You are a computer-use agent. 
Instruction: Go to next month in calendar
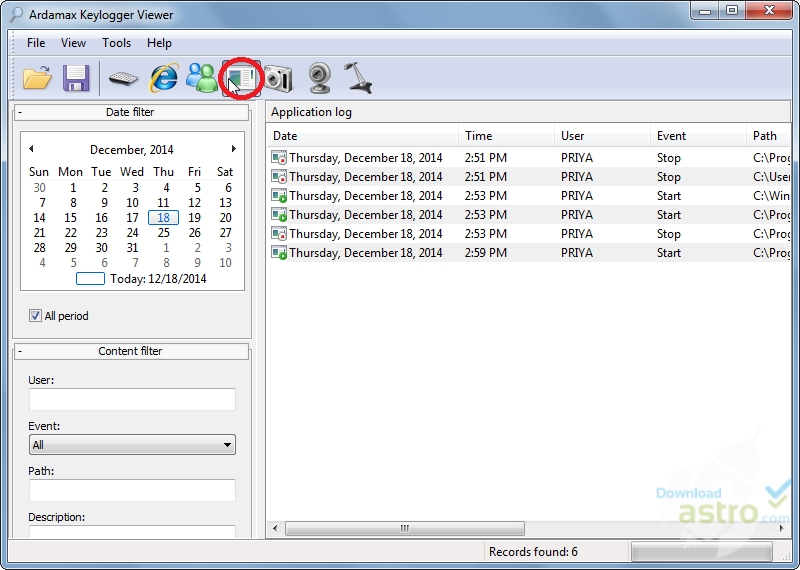click(x=234, y=148)
